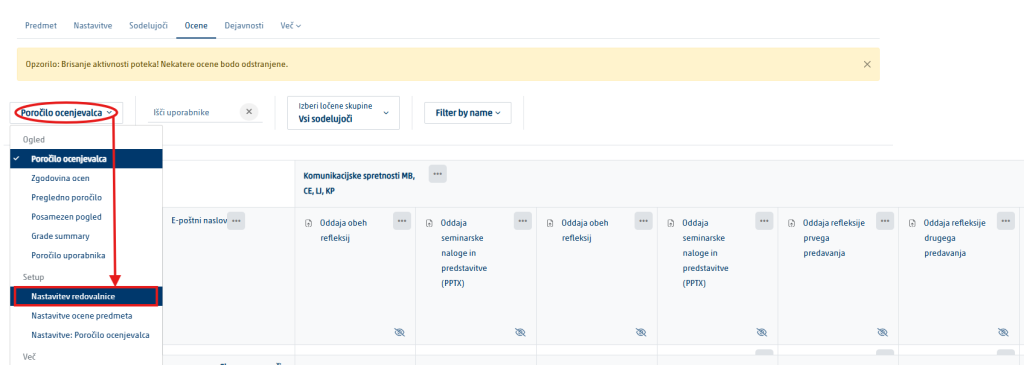Expand the Filter by name dropdown
Viewport: 1024px width, 365px height.
pos(468,112)
